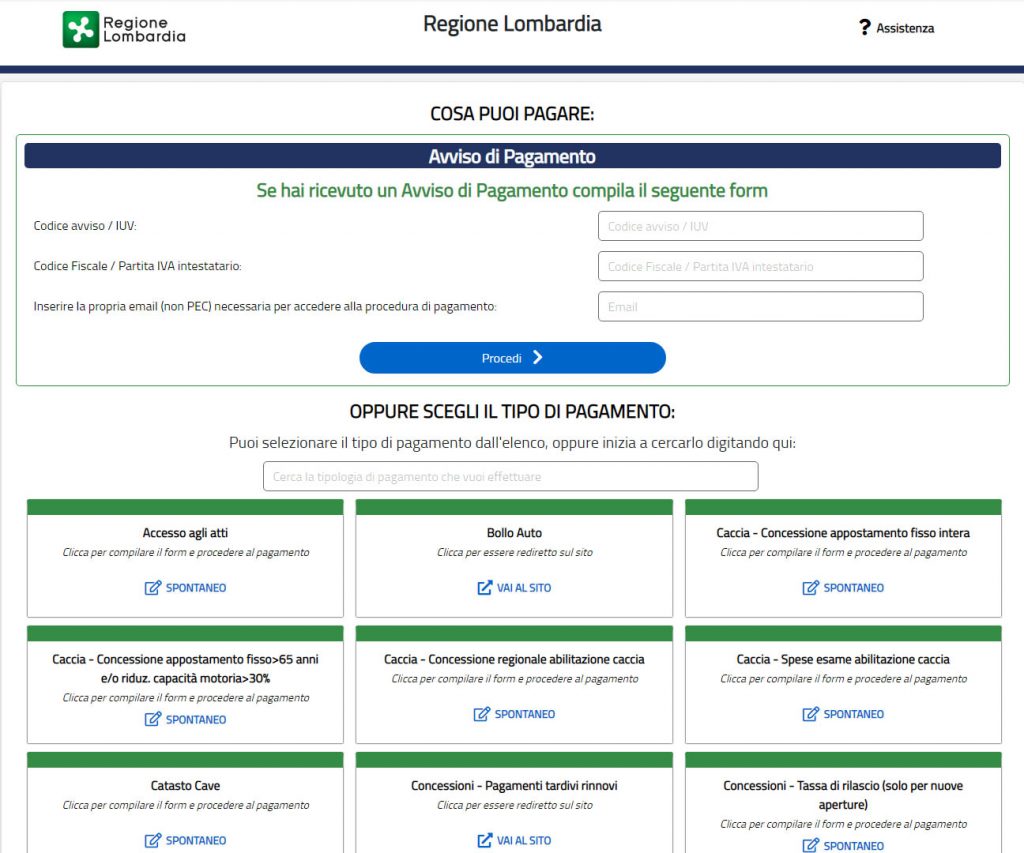The image size is (1024, 853).
Task: Focus the Codice Fiscale / Partita IVA field
Action: click(x=760, y=266)
